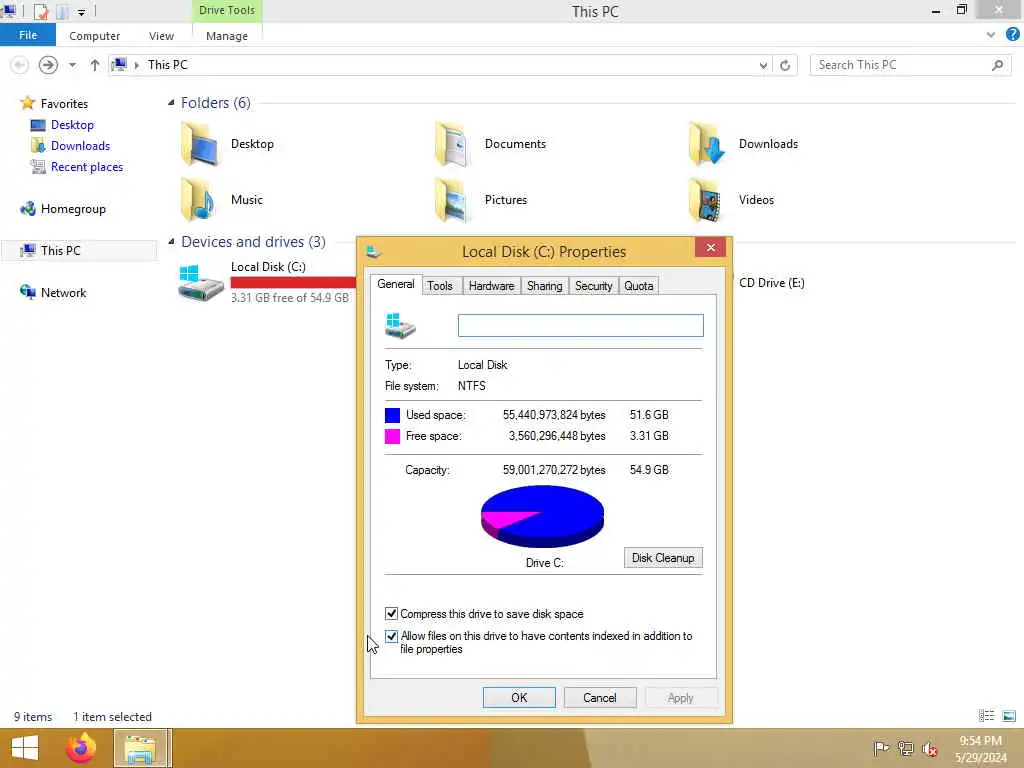Viewport: 1024px width, 768px height.
Task: Click File Explorer taskbar icon
Action: [141, 748]
